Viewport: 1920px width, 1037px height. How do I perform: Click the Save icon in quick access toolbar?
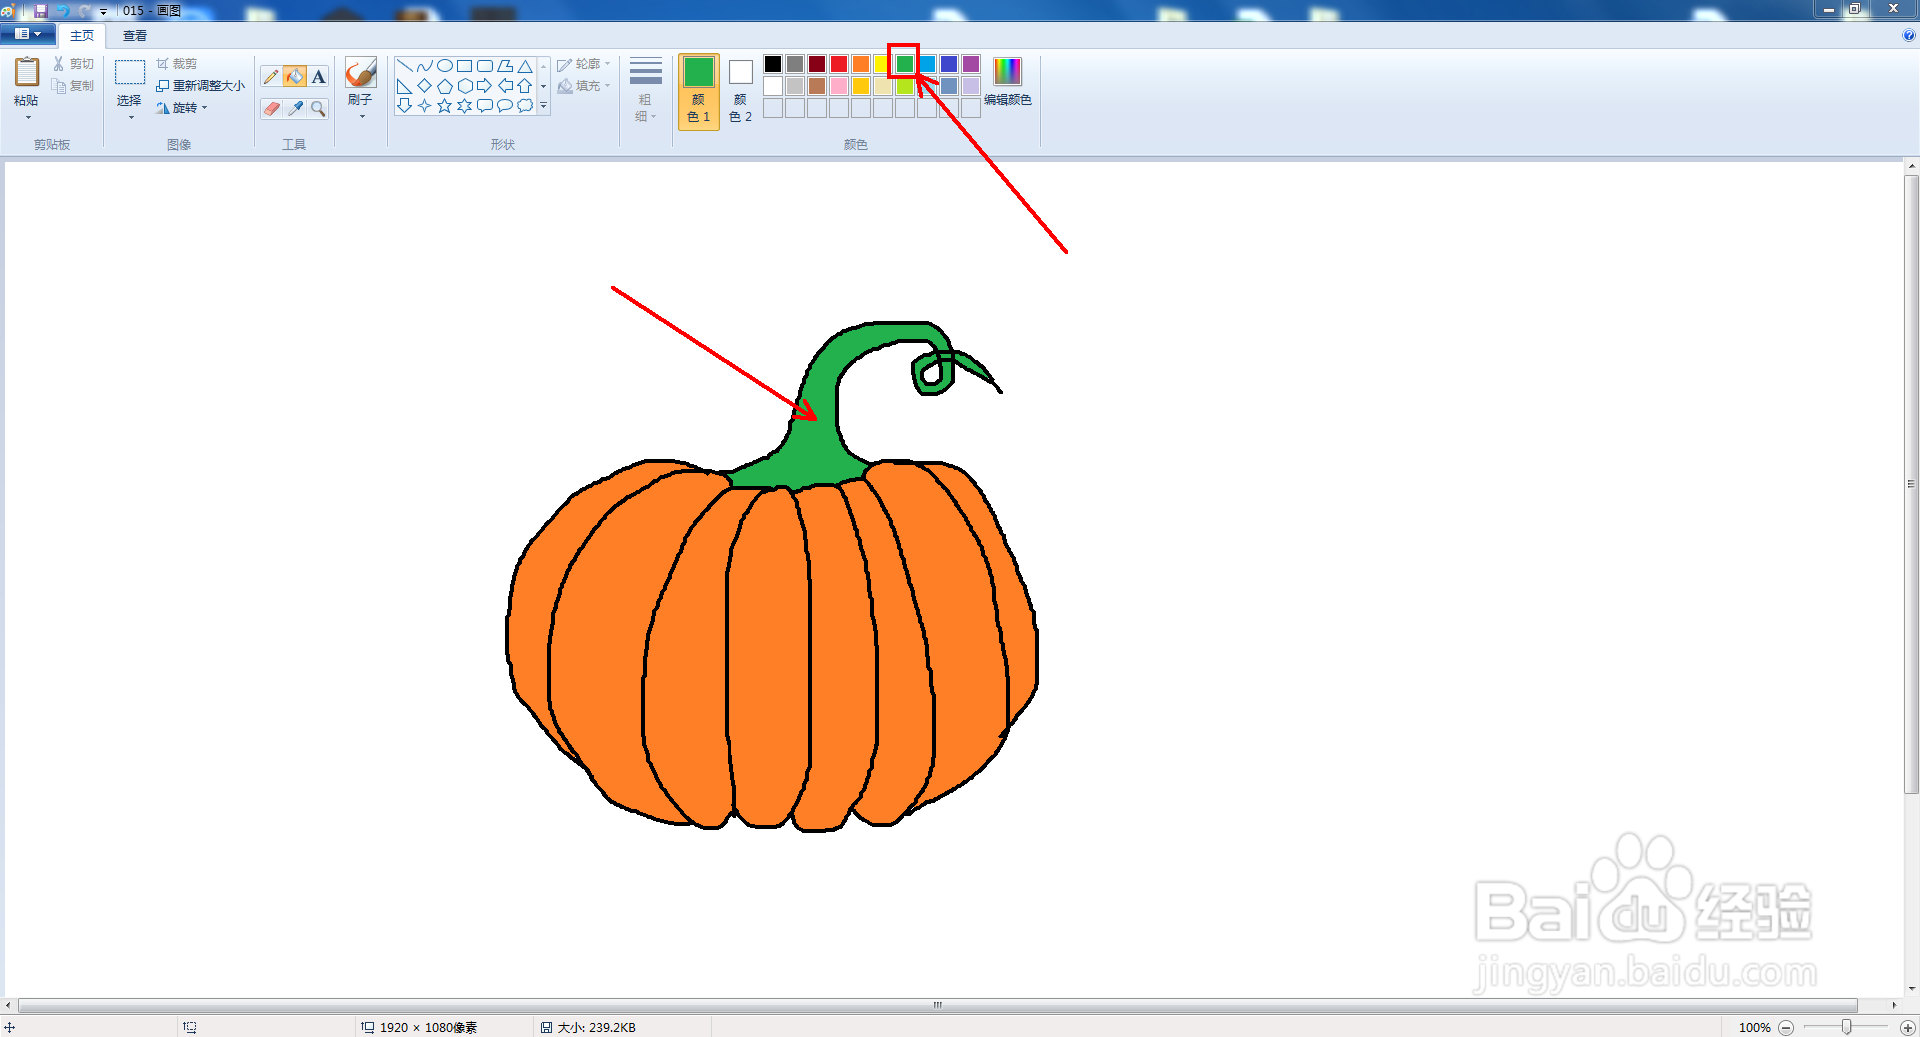(41, 10)
